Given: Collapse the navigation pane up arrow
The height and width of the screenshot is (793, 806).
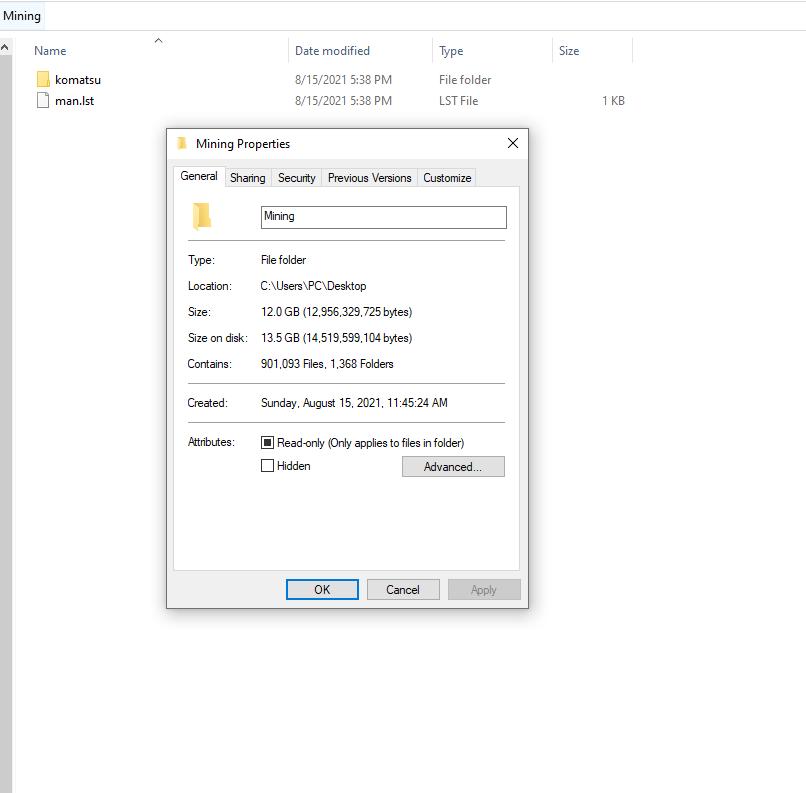Looking at the screenshot, I should pos(5,47).
